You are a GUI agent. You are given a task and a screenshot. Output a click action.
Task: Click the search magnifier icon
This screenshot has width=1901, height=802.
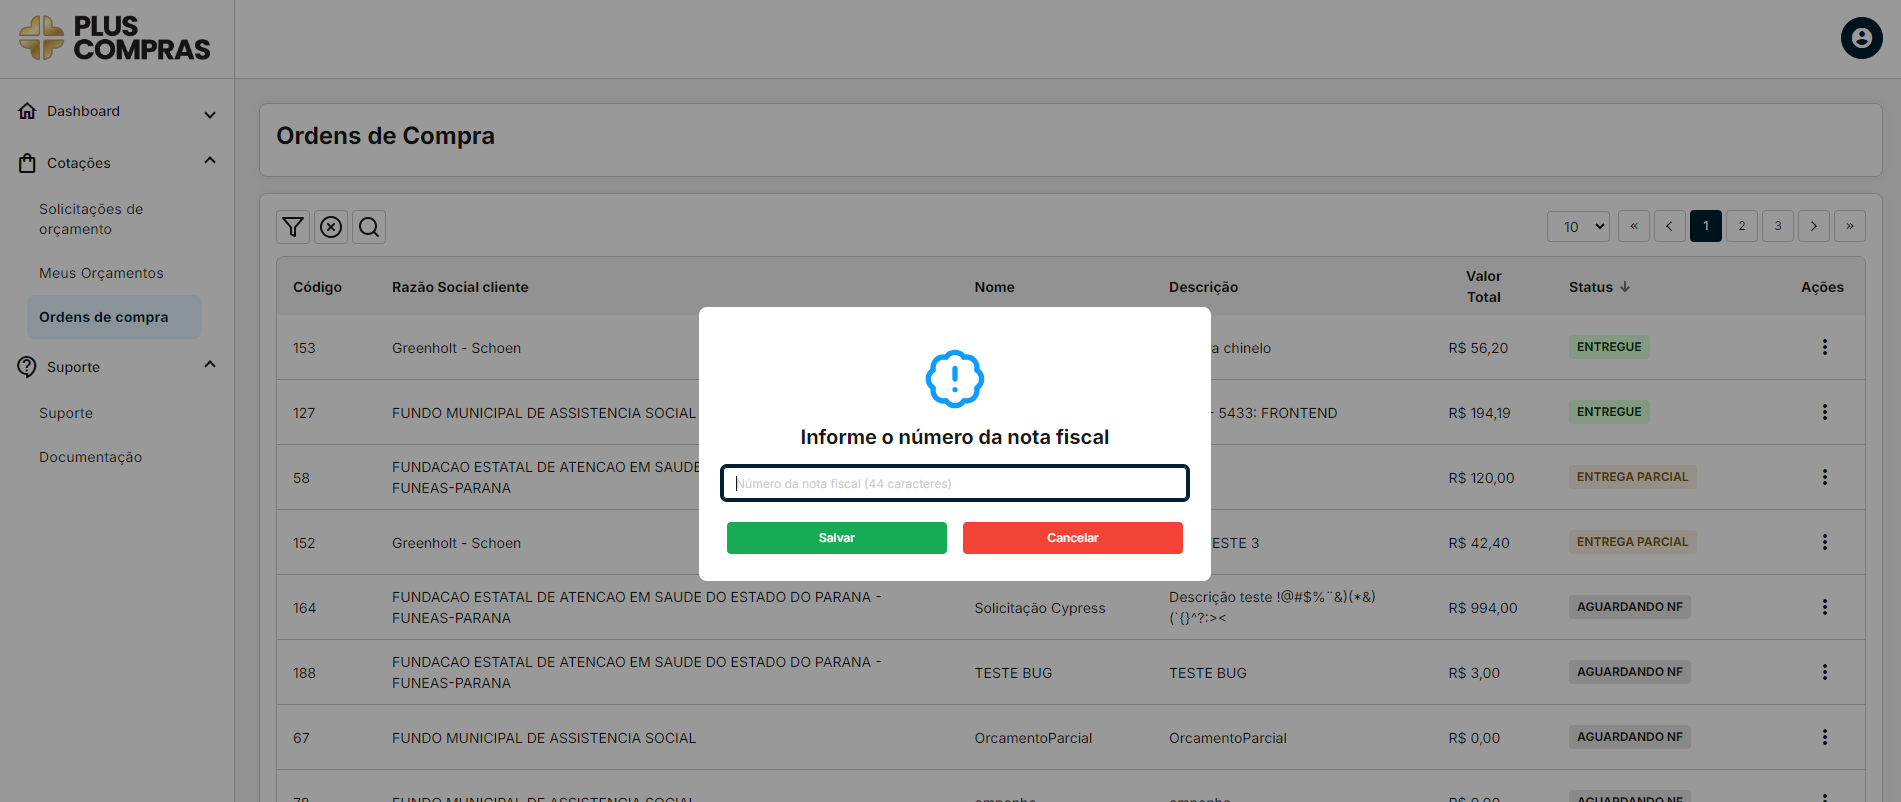pyautogui.click(x=369, y=227)
